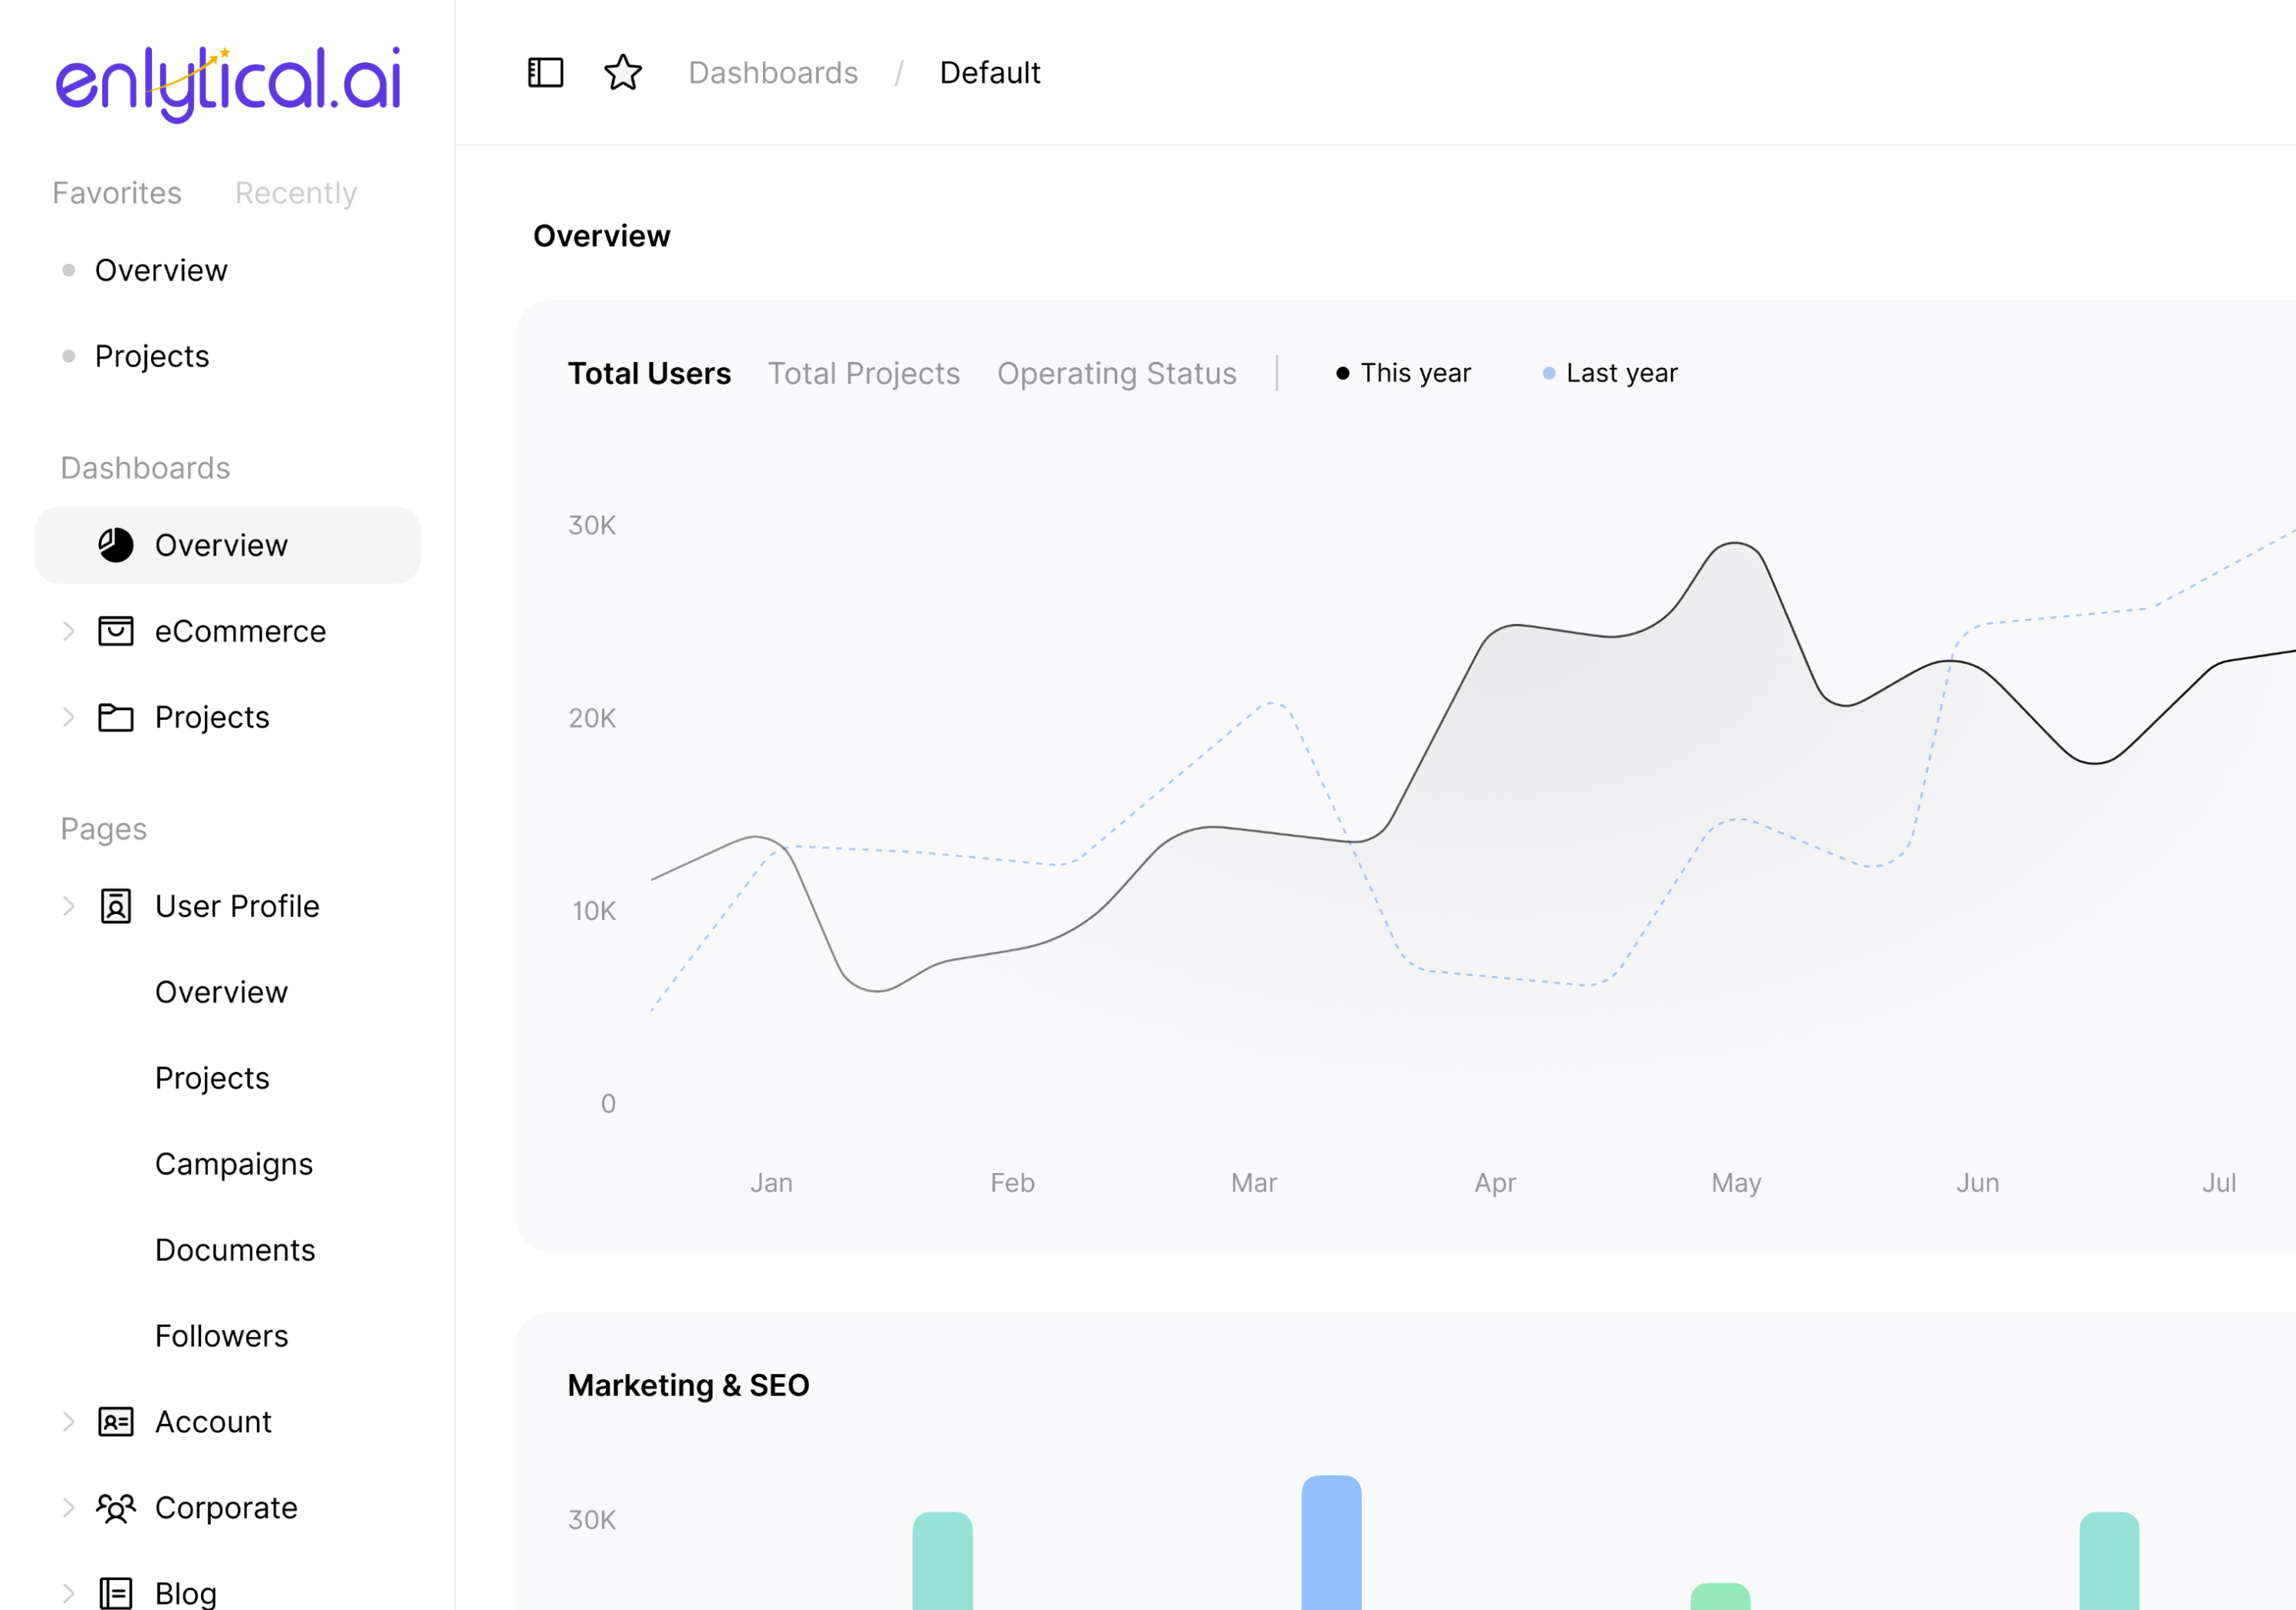Click the star favorite icon
Viewport: 2296px width, 1610px height.
[x=623, y=73]
